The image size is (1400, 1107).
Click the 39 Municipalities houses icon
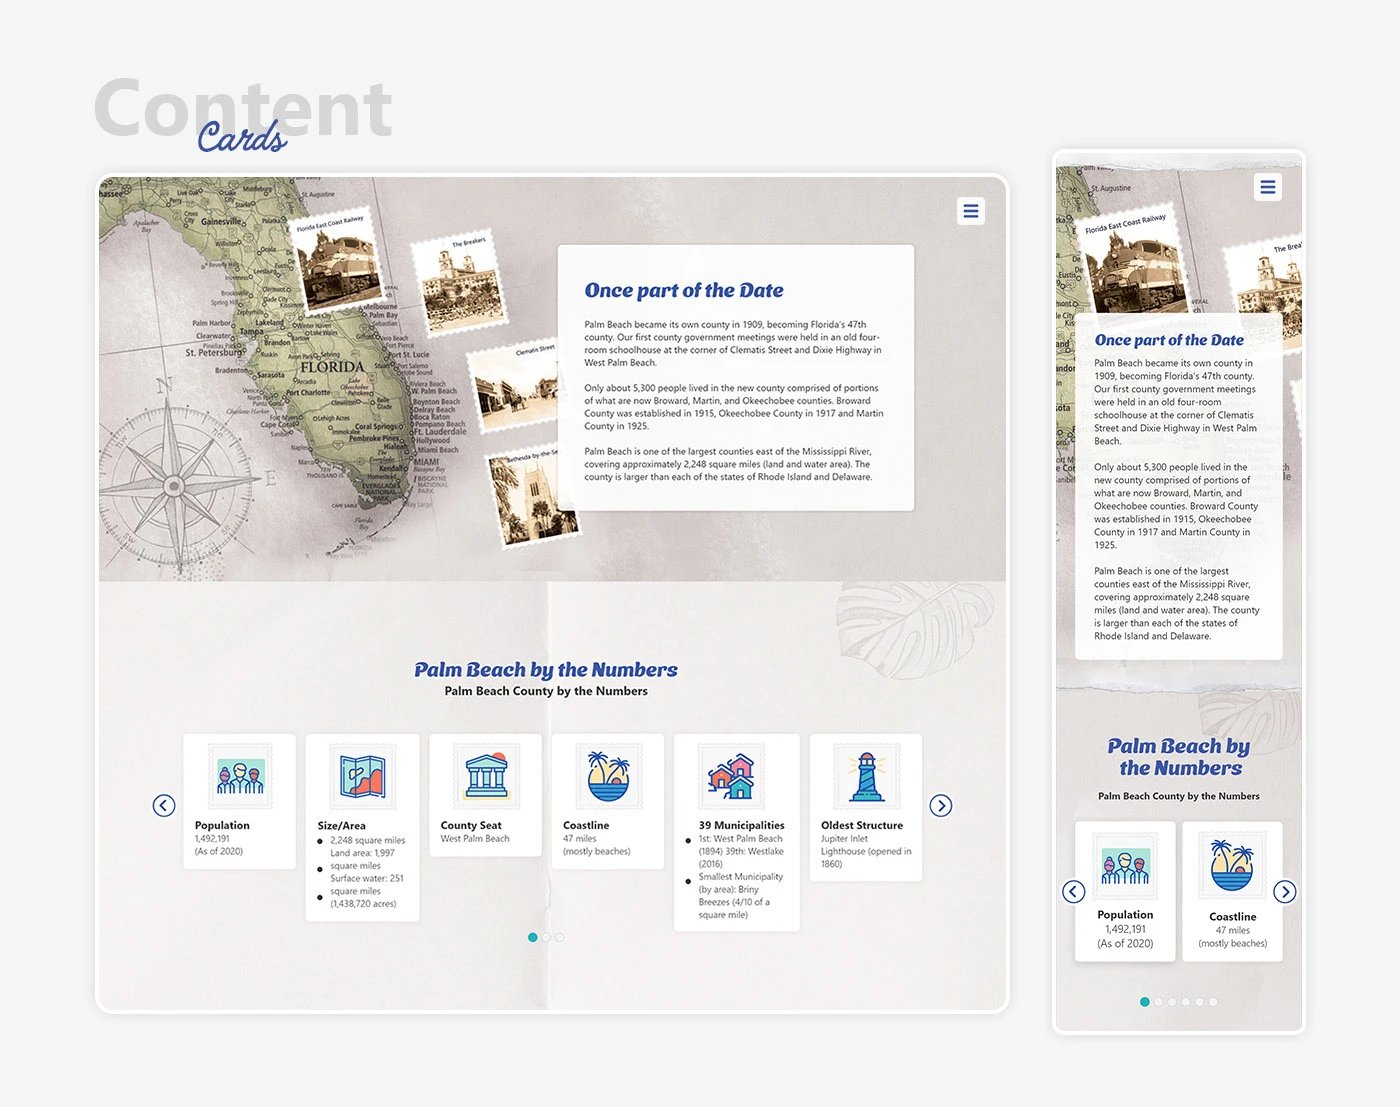point(731,776)
